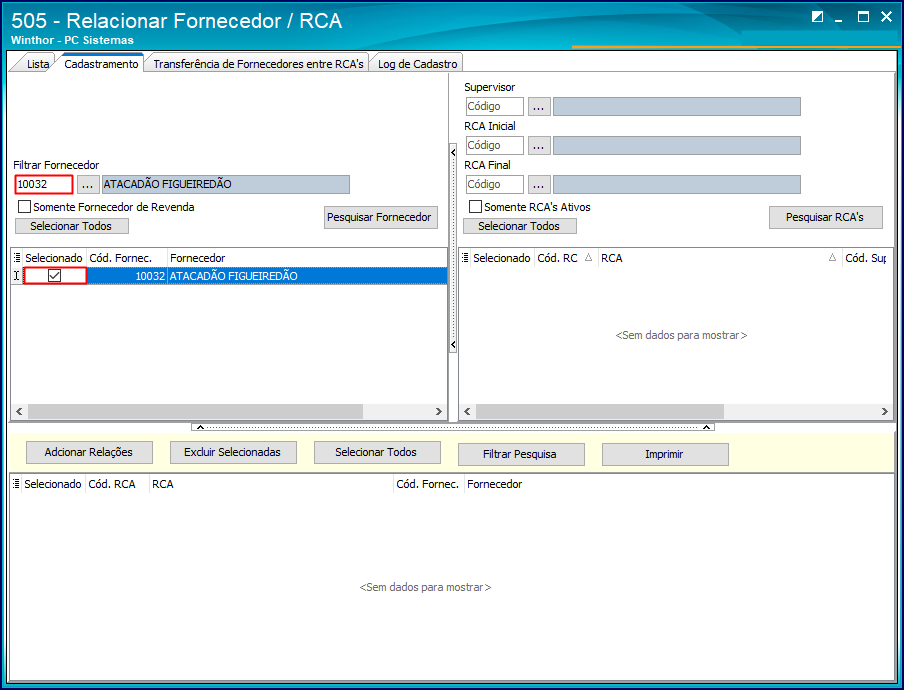Click the RCA Inicial Código field
Viewport: 904px width, 690px height.
coord(495,145)
